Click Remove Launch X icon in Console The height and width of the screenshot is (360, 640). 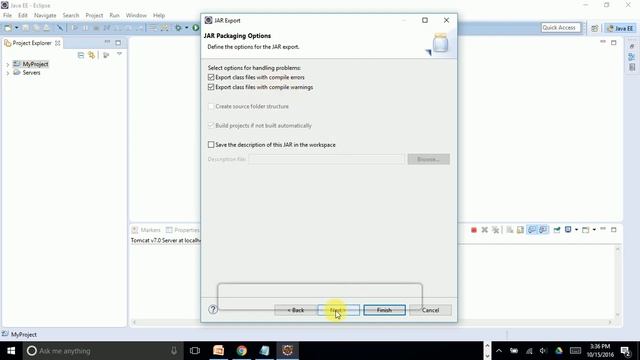pos(484,230)
